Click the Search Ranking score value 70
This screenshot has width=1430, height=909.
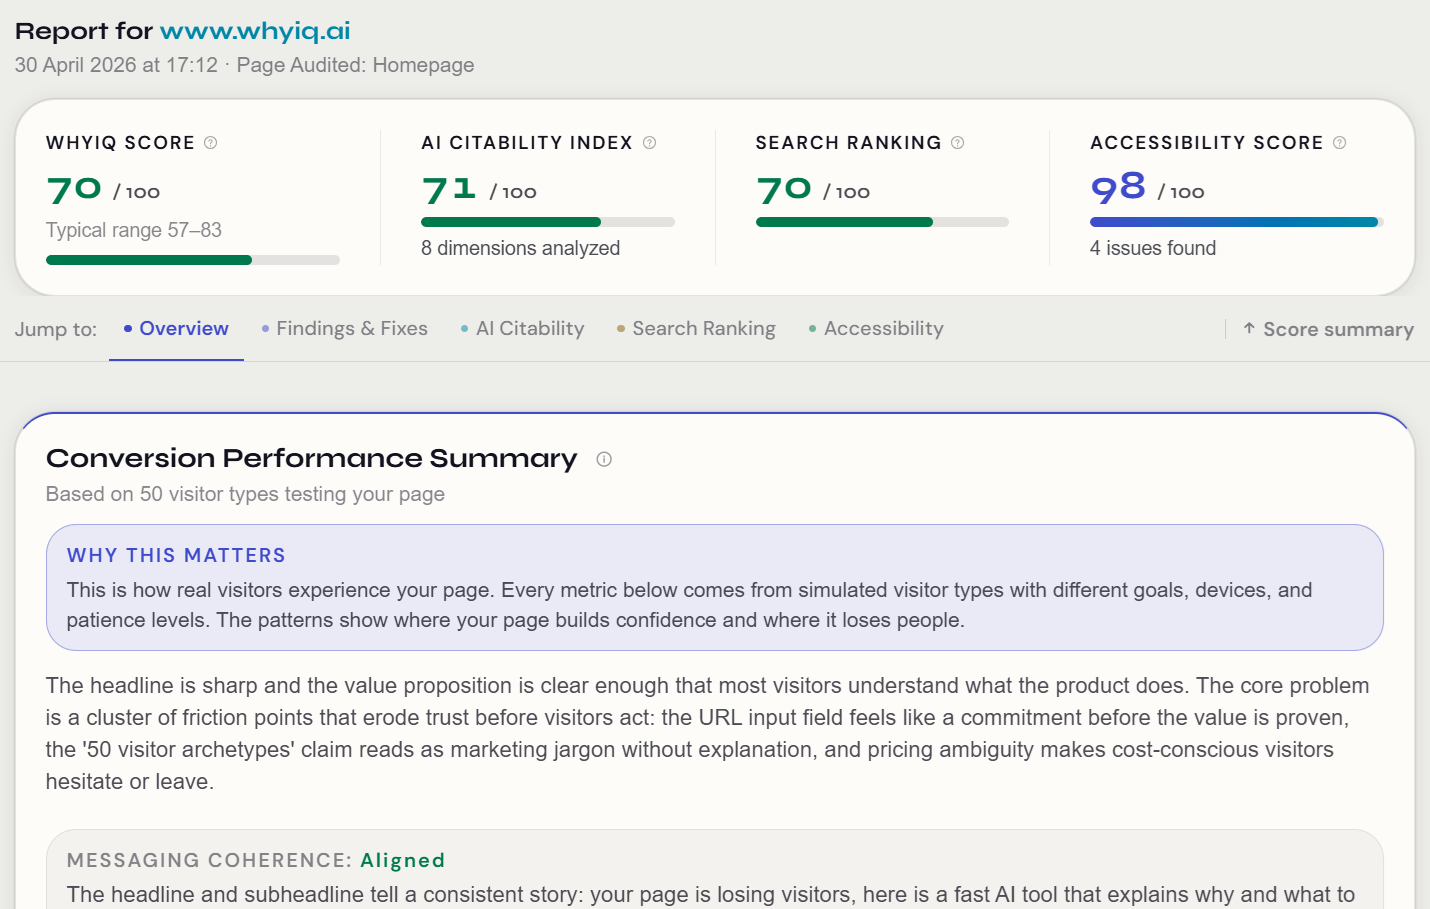coord(784,189)
